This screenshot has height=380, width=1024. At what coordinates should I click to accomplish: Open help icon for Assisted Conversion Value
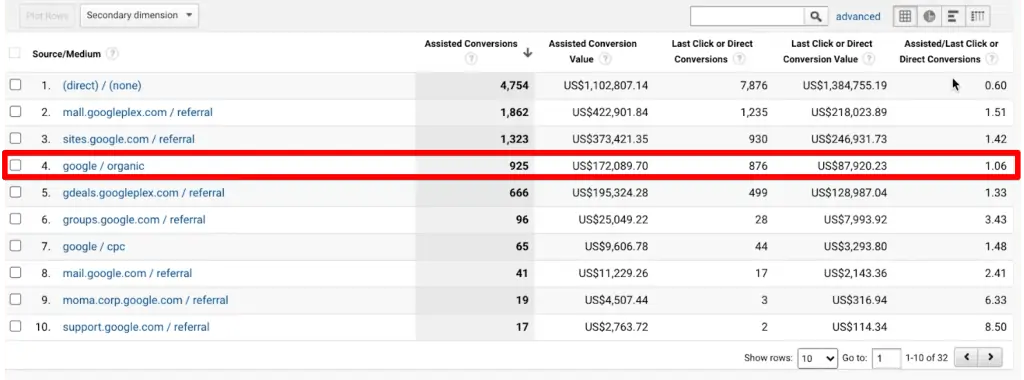(605, 59)
